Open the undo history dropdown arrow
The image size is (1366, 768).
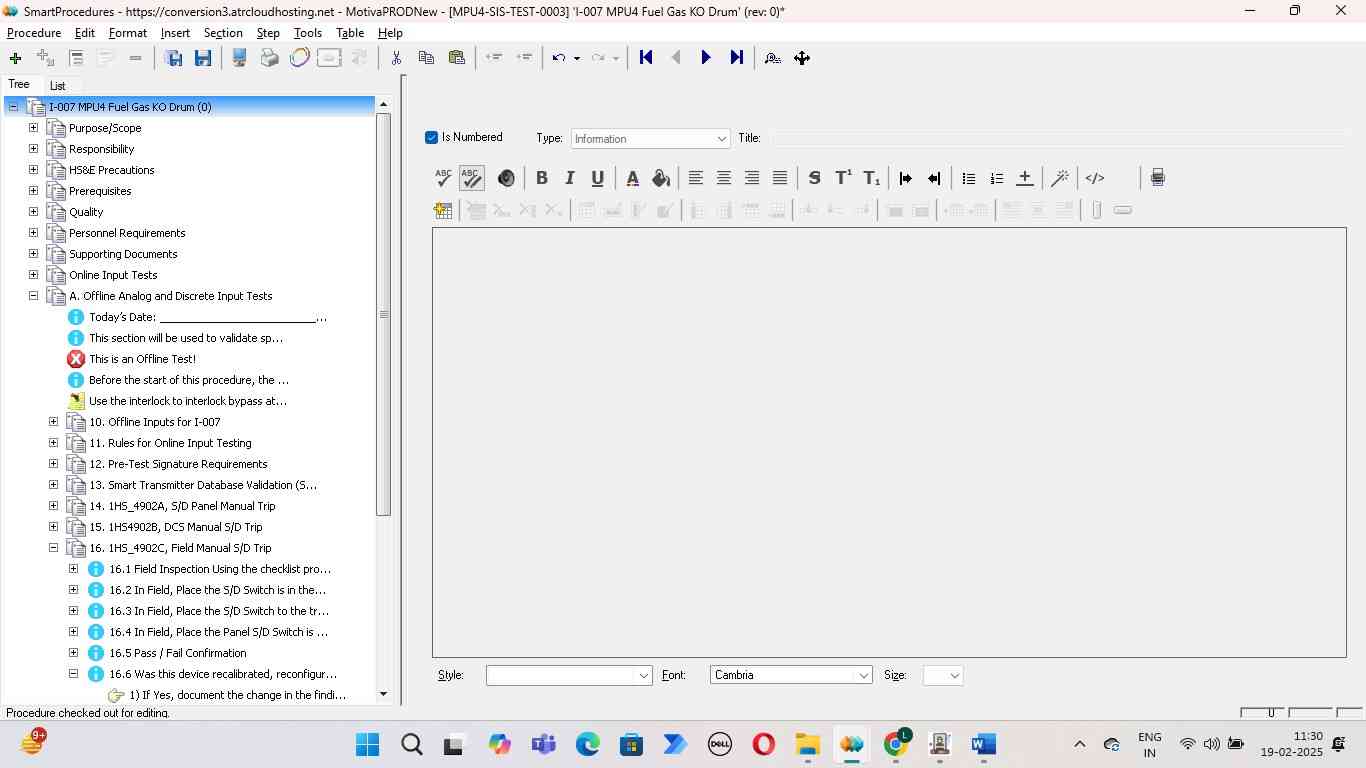(576, 58)
